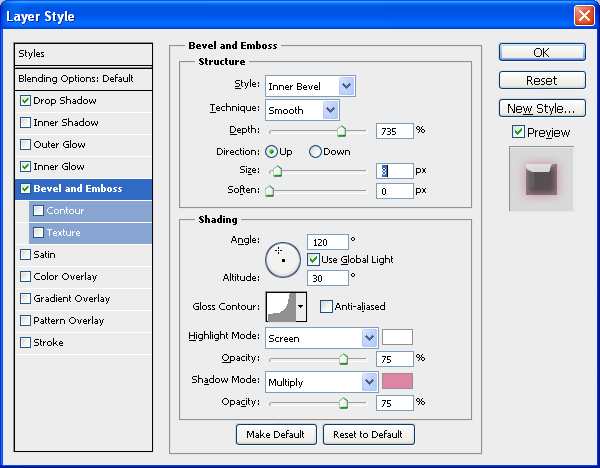
Task: Click the Angle degrees input field
Action: [x=328, y=242]
